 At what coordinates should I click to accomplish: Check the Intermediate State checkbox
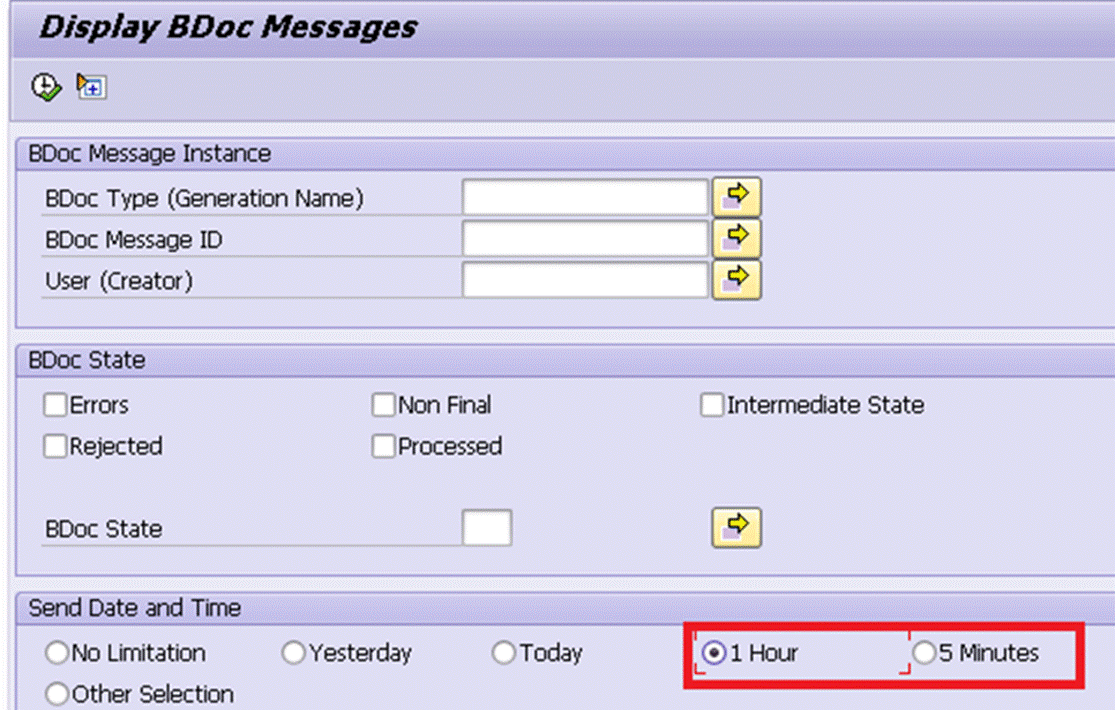712,405
